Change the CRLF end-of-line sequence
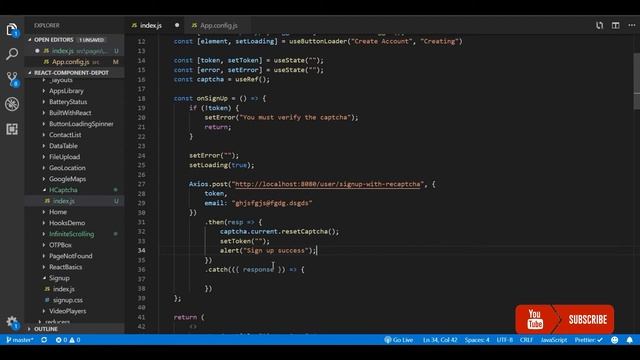This screenshot has width=640, height=360. [527, 340]
